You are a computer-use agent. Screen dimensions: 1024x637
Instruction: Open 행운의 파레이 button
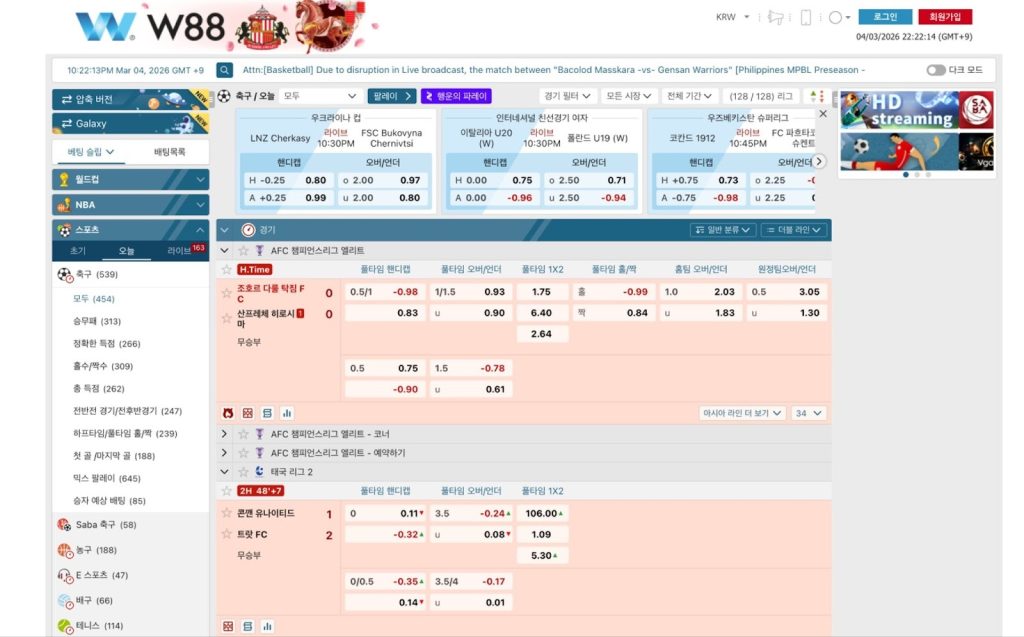point(456,96)
